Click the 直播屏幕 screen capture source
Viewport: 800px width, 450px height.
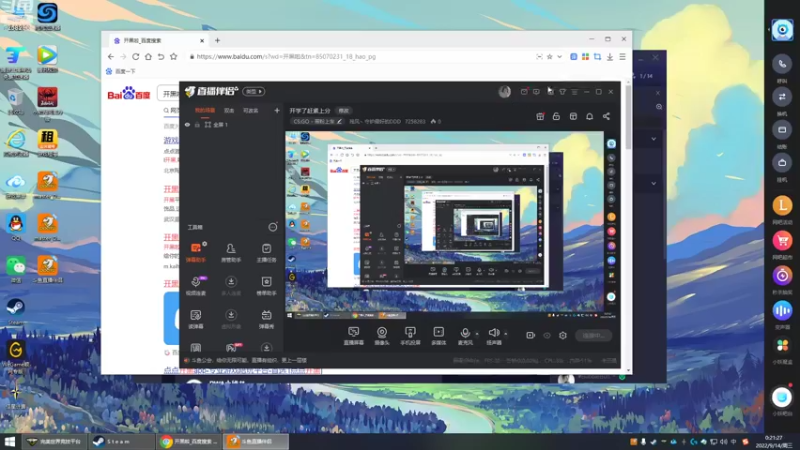tap(354, 336)
